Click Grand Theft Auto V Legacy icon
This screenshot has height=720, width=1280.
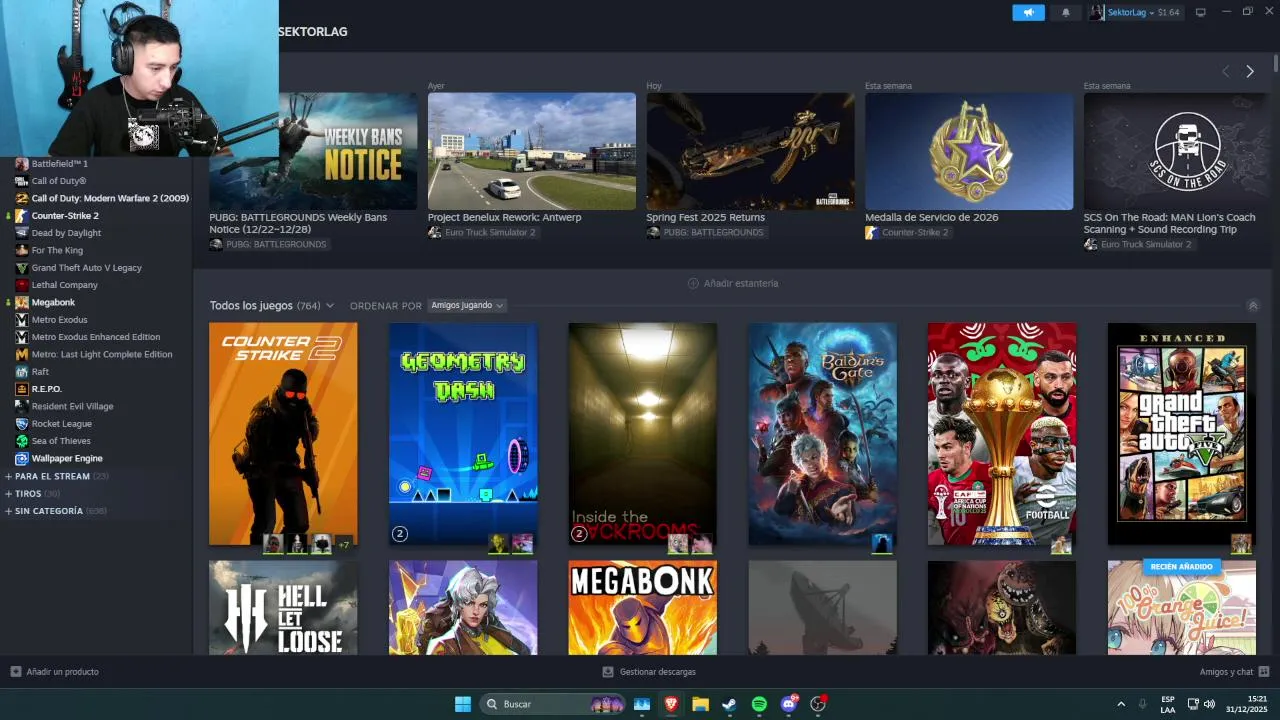coord(21,268)
